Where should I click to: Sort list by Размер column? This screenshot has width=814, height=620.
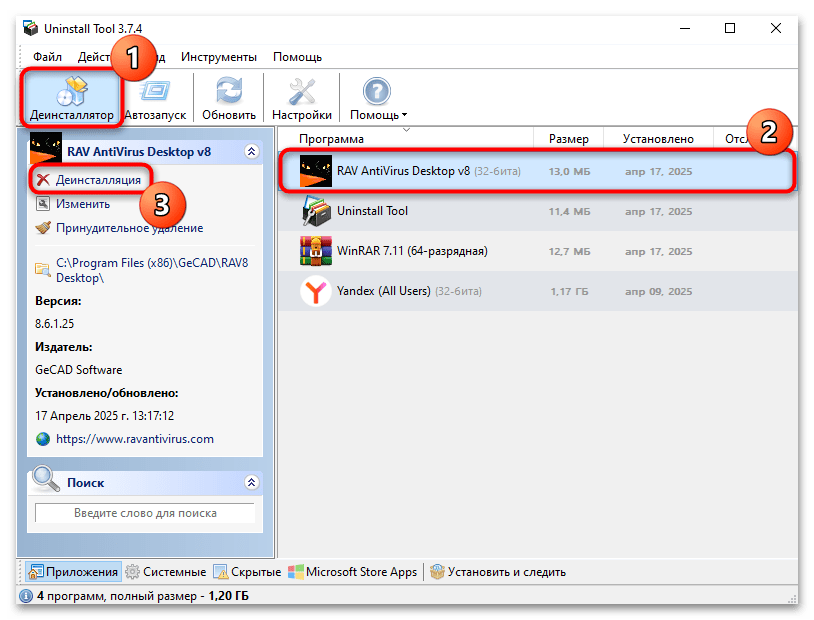(x=568, y=139)
